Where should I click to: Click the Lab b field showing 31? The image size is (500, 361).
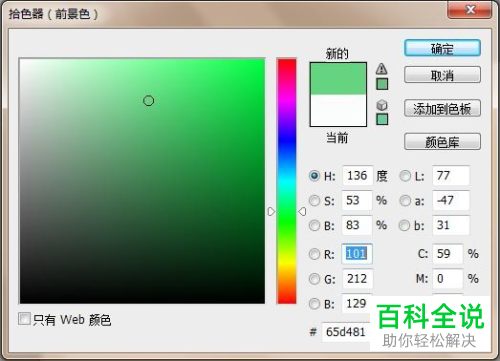451,225
